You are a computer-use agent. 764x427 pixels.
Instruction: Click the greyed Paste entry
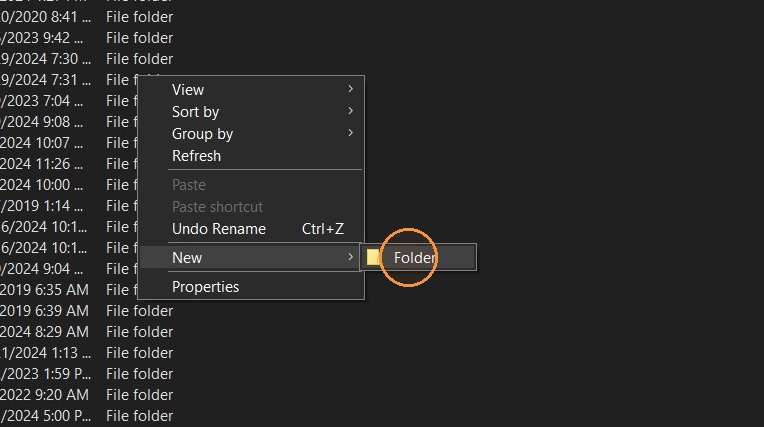189,185
